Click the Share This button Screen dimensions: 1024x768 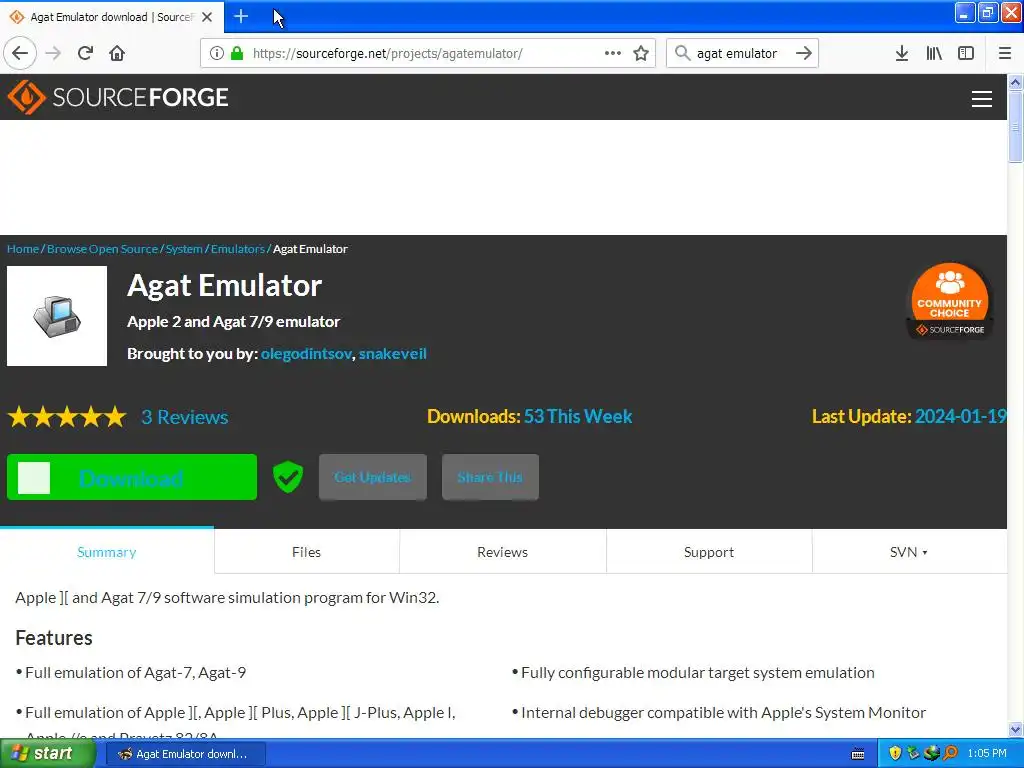tap(490, 477)
